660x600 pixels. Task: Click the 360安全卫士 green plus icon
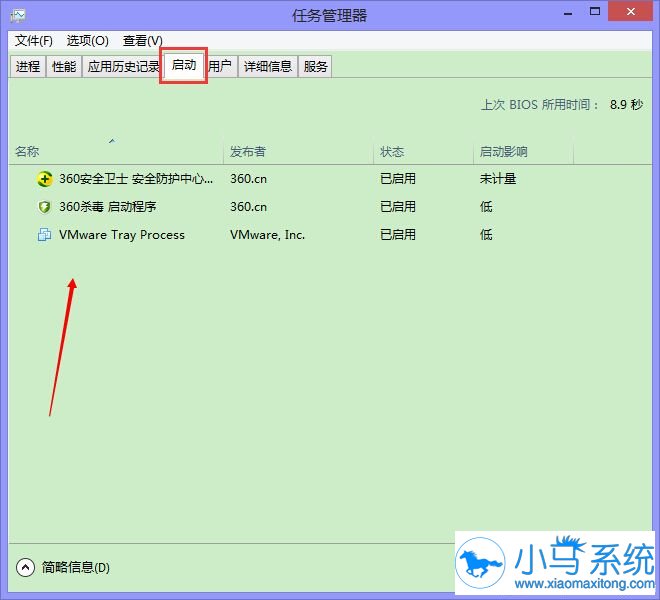44,179
